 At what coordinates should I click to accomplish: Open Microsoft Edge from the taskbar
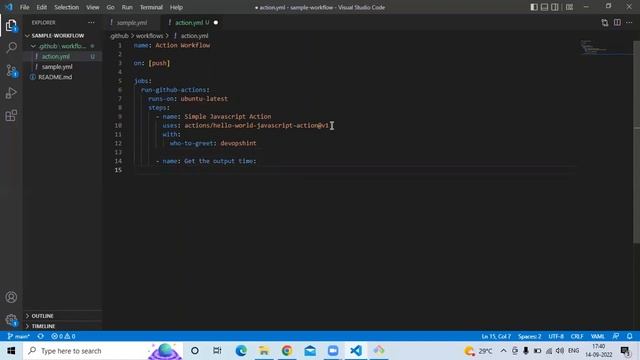coord(241,351)
